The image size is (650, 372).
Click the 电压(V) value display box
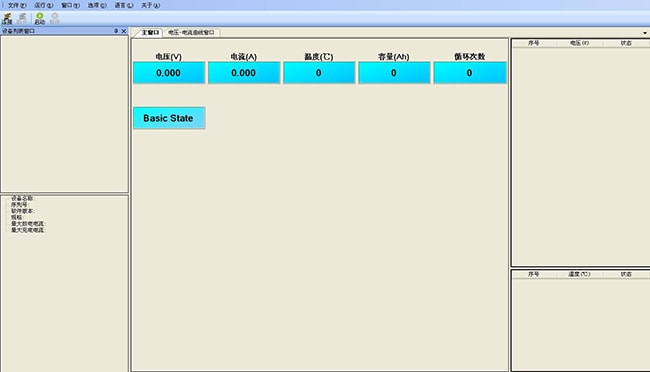point(169,73)
